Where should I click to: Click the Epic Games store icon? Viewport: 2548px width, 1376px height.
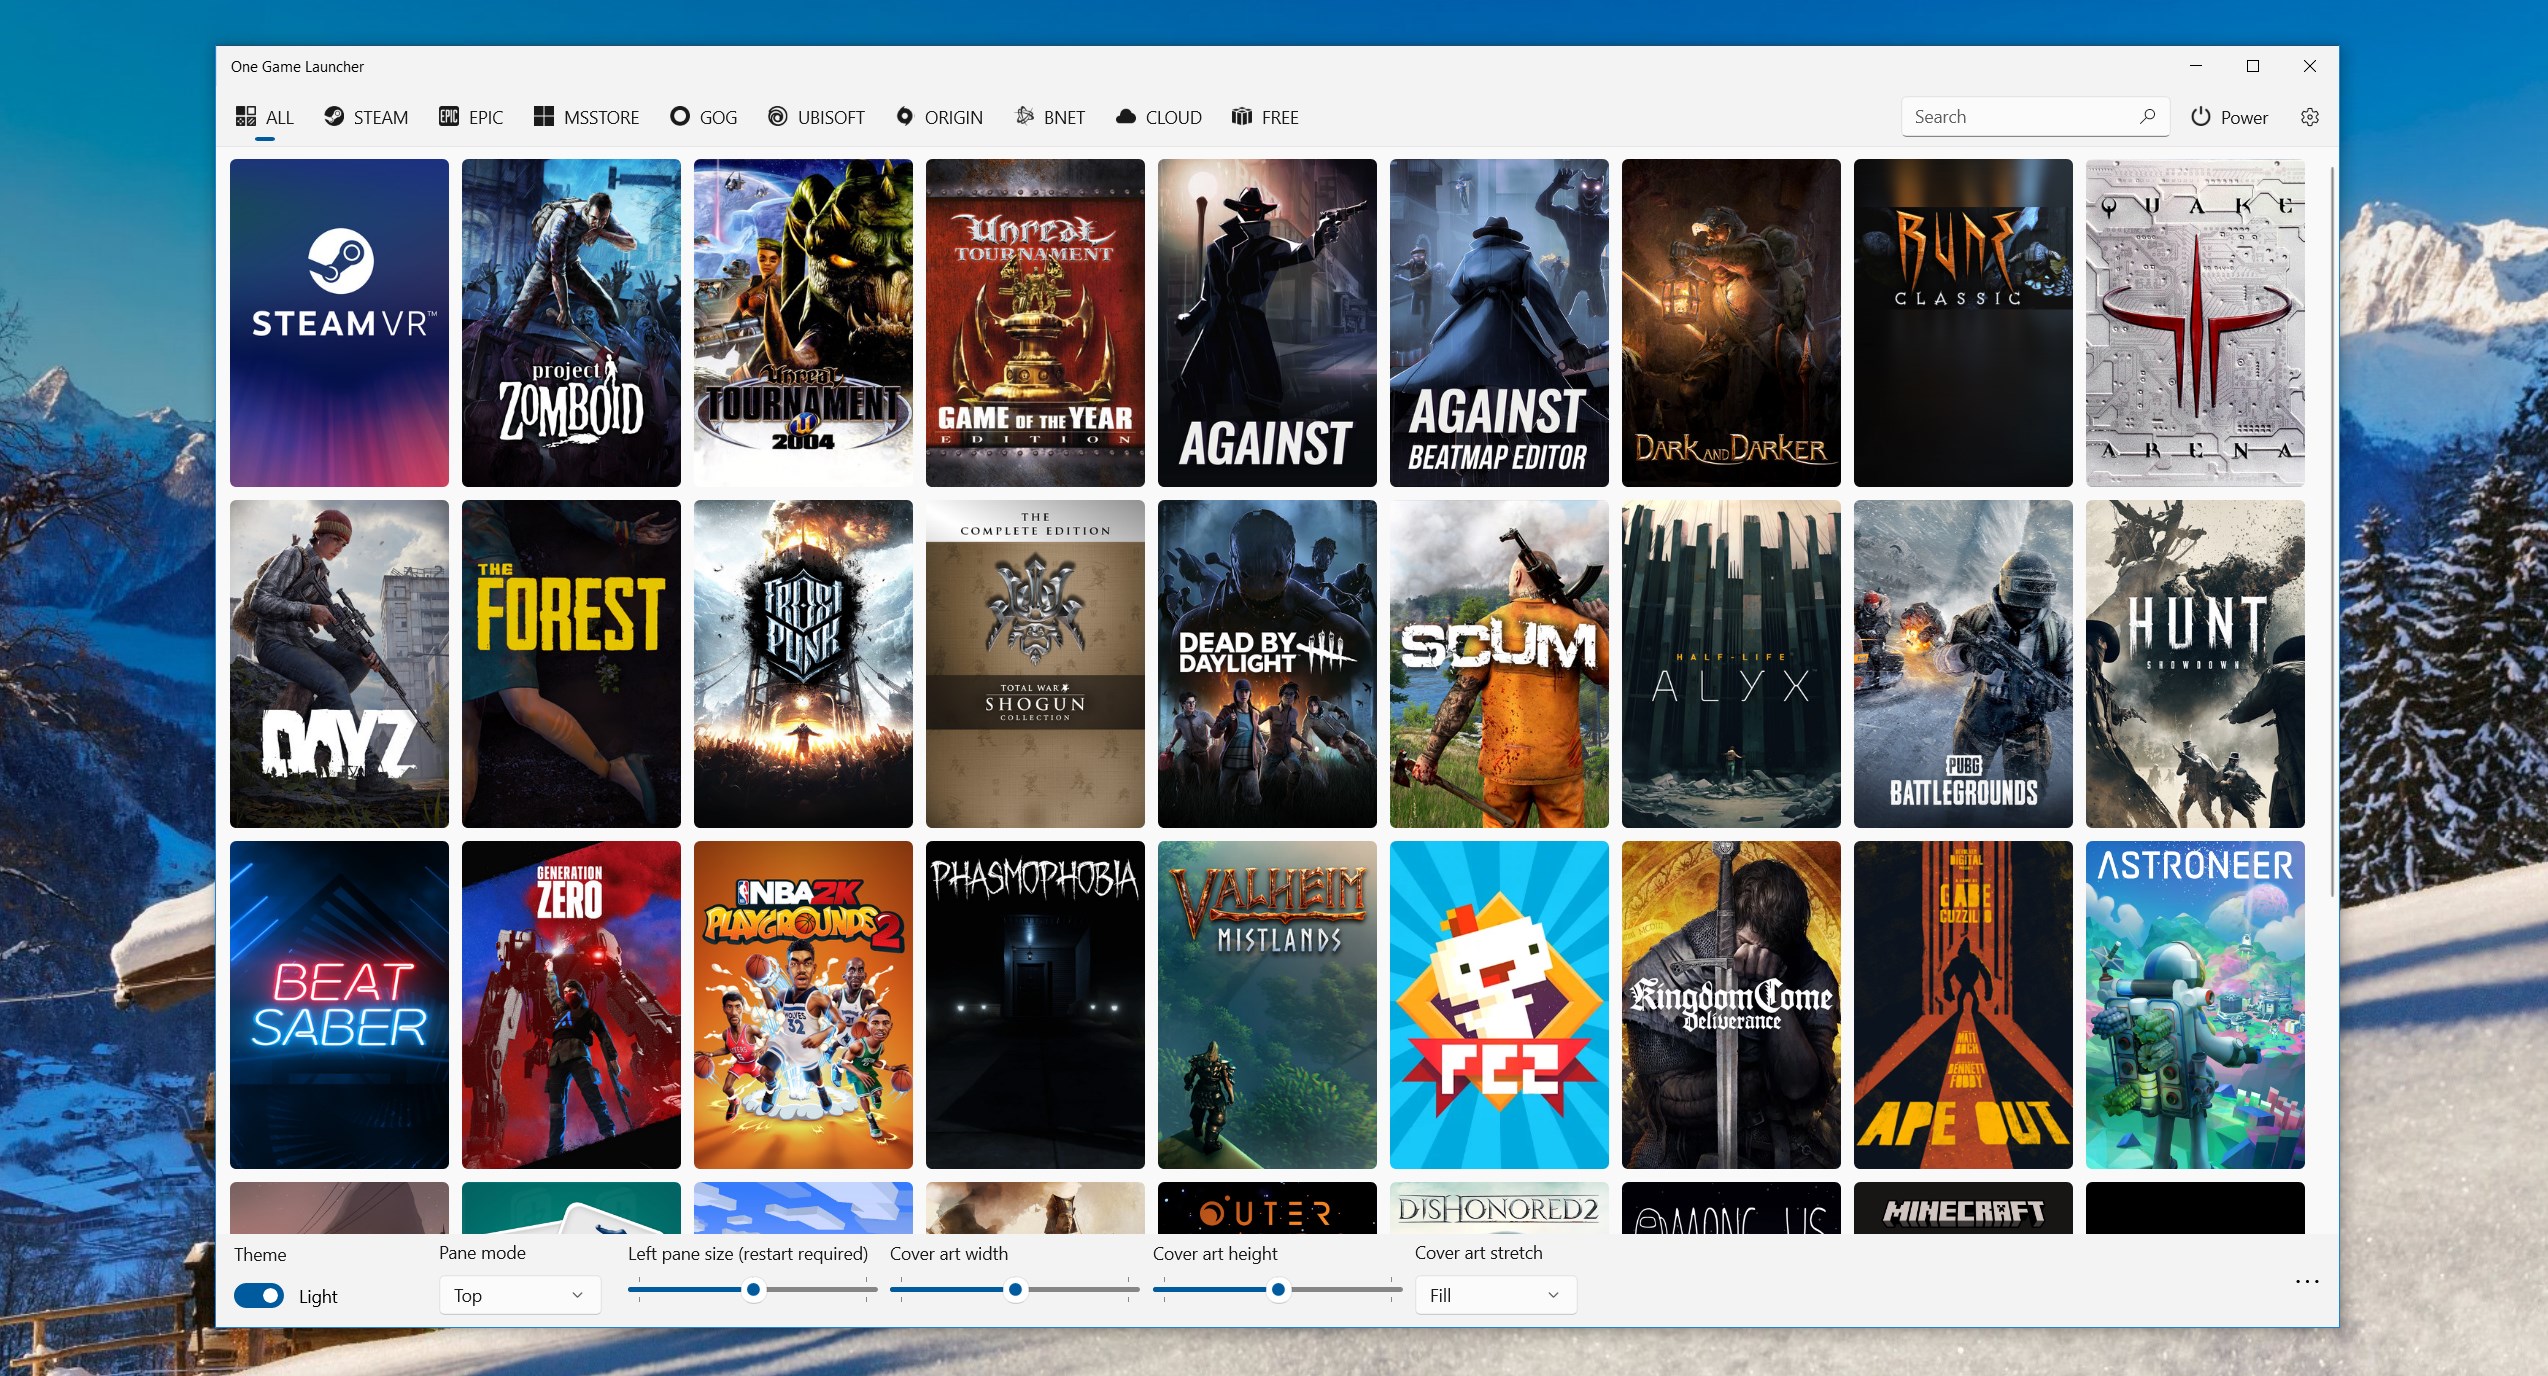(x=449, y=117)
